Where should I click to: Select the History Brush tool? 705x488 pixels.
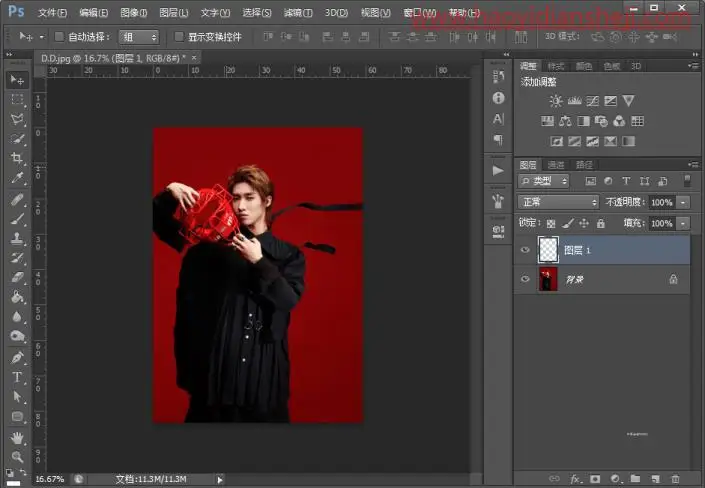click(x=17, y=258)
